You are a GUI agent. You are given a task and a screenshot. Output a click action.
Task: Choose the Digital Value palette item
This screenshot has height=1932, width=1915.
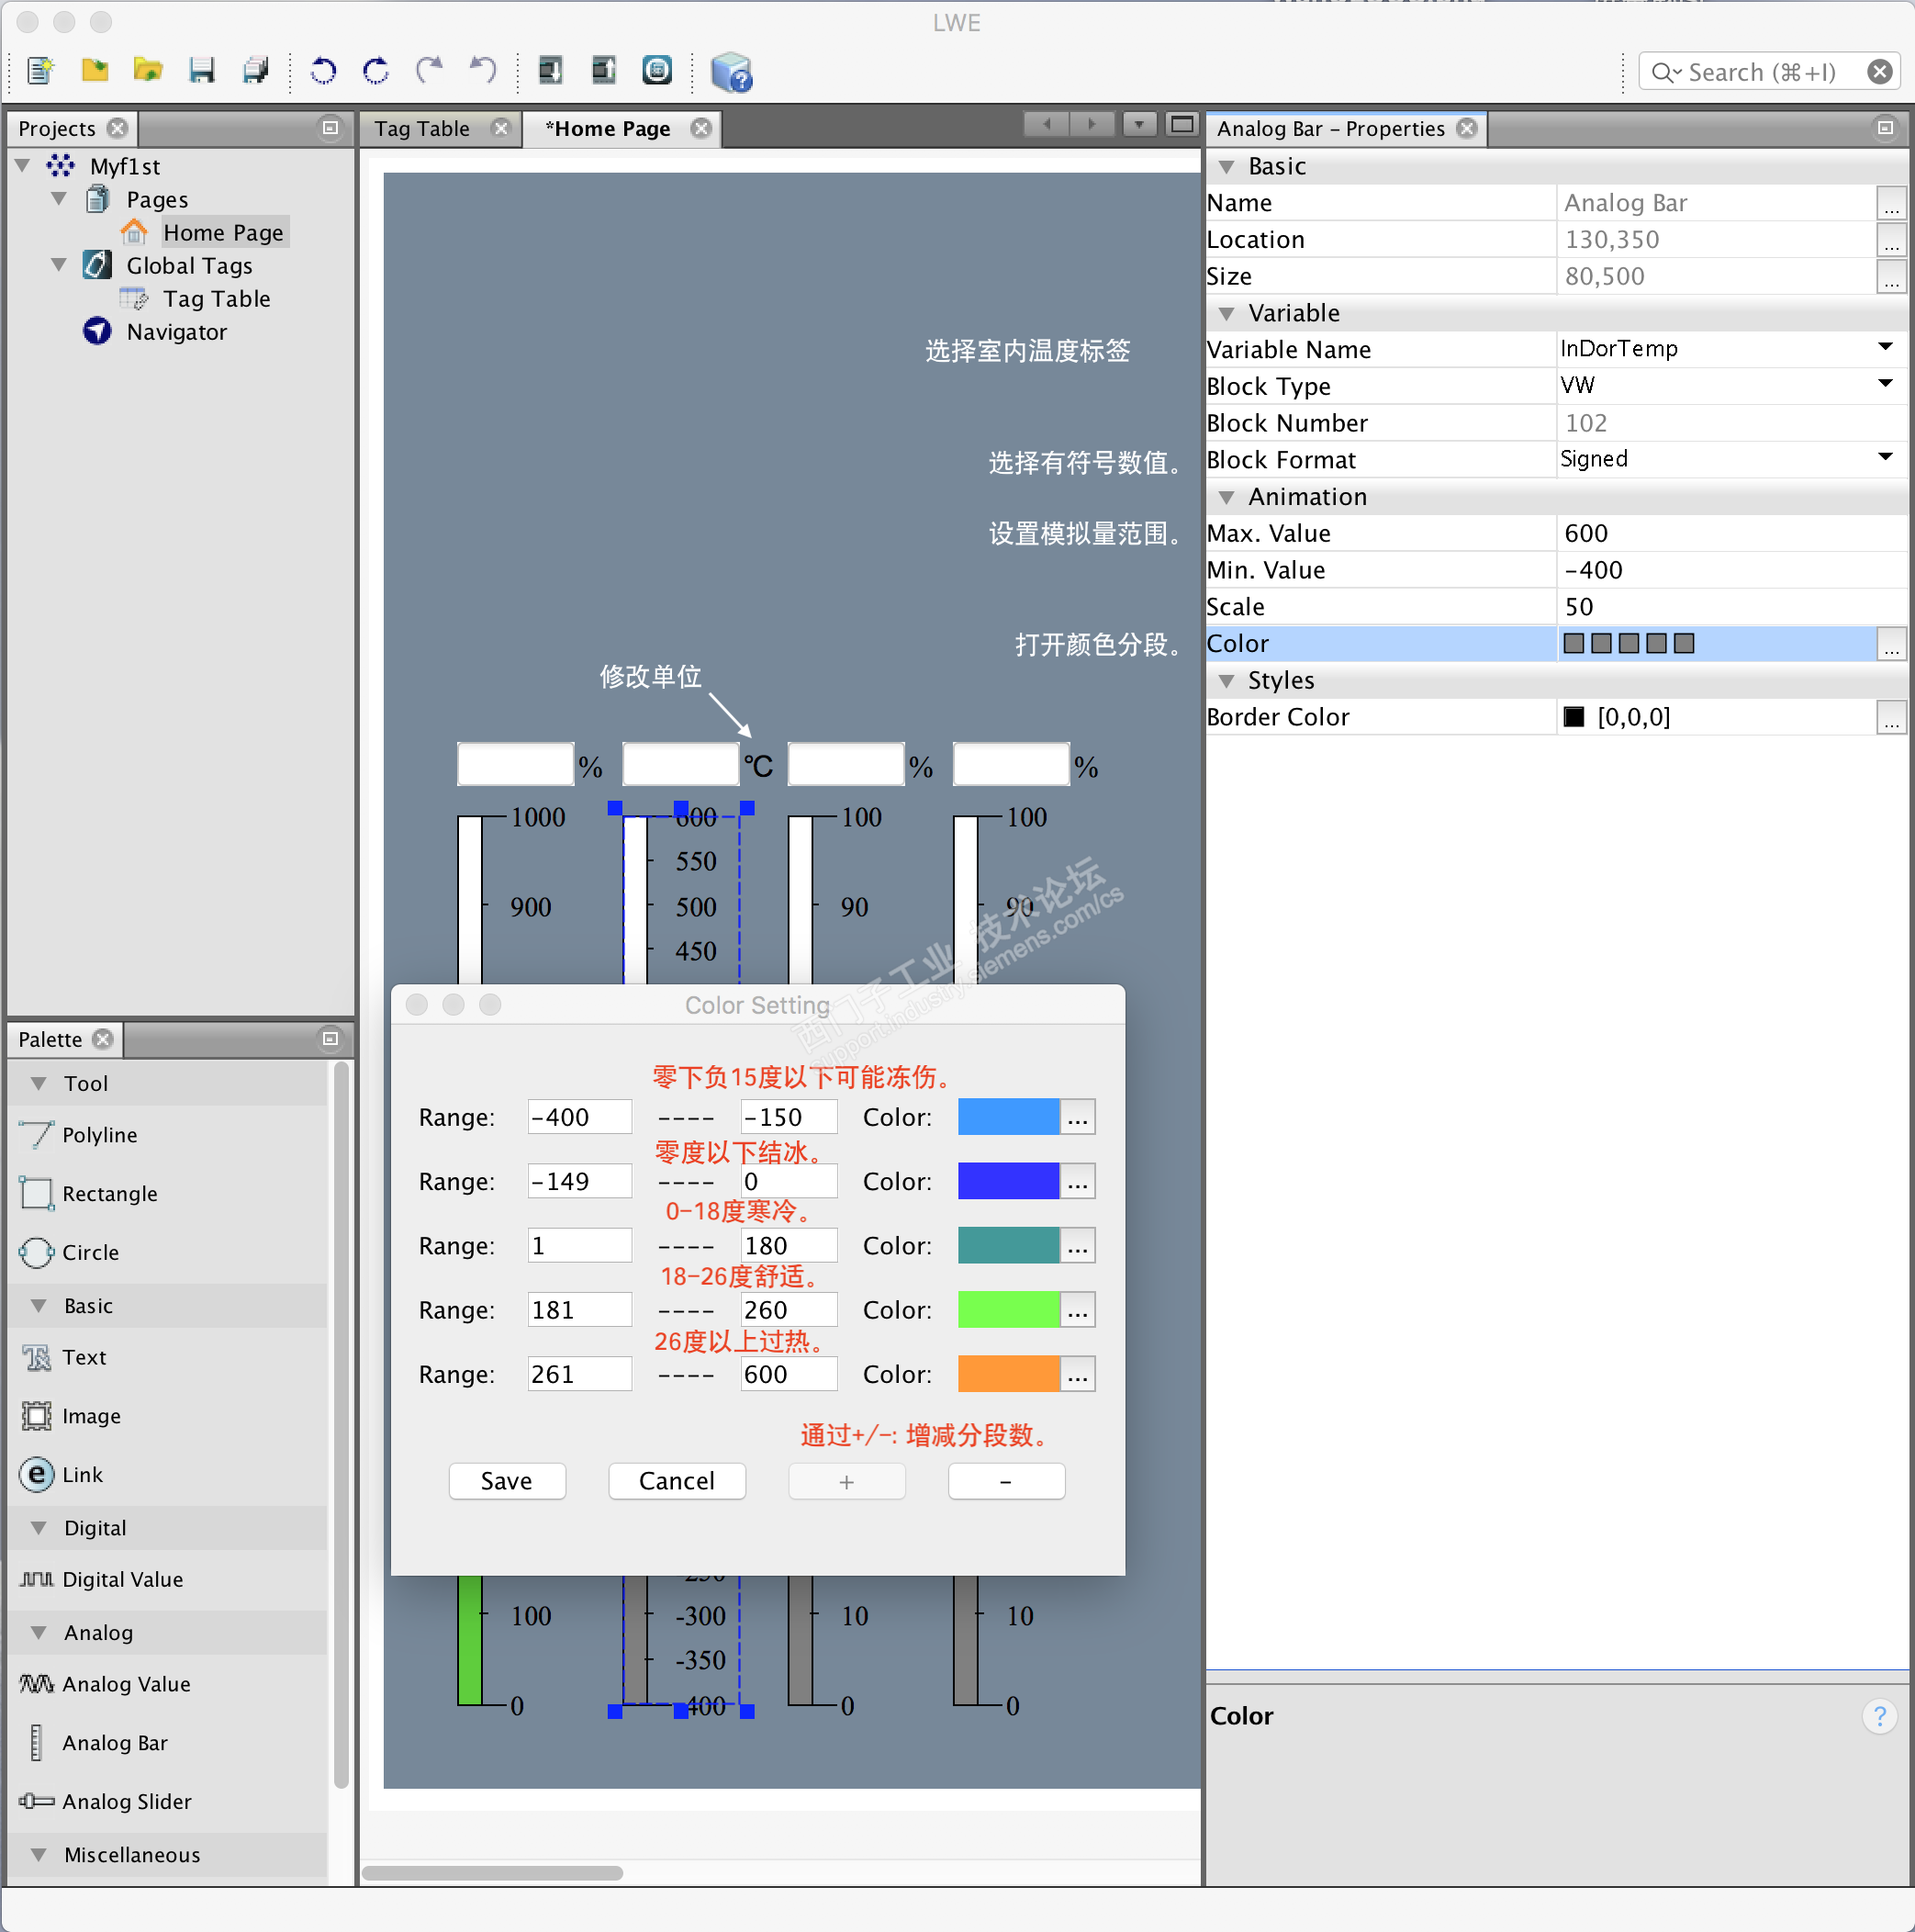coord(122,1579)
